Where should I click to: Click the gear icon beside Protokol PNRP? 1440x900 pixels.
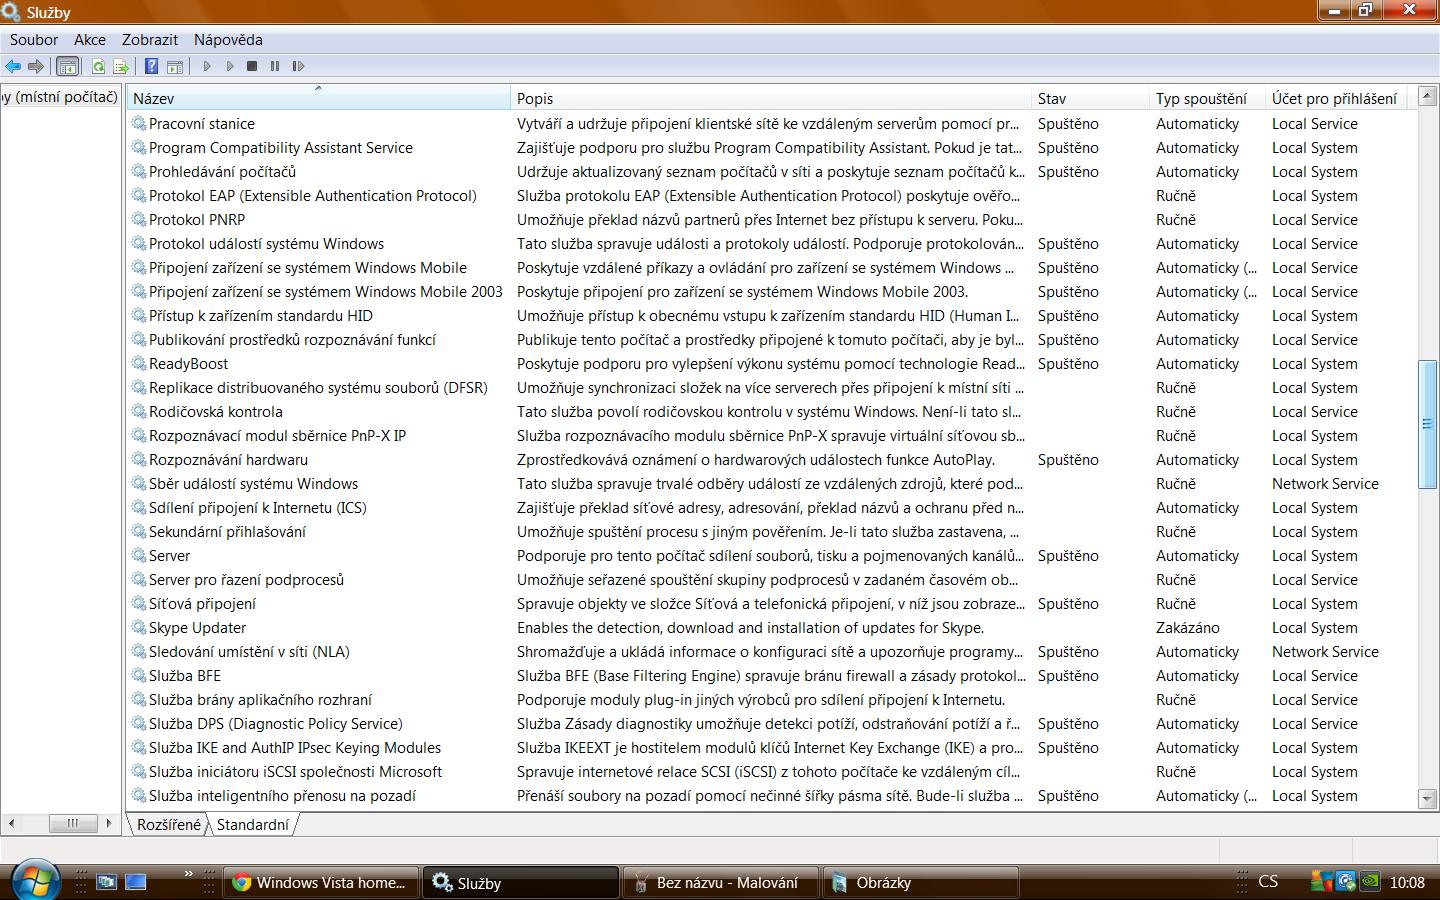(x=139, y=220)
